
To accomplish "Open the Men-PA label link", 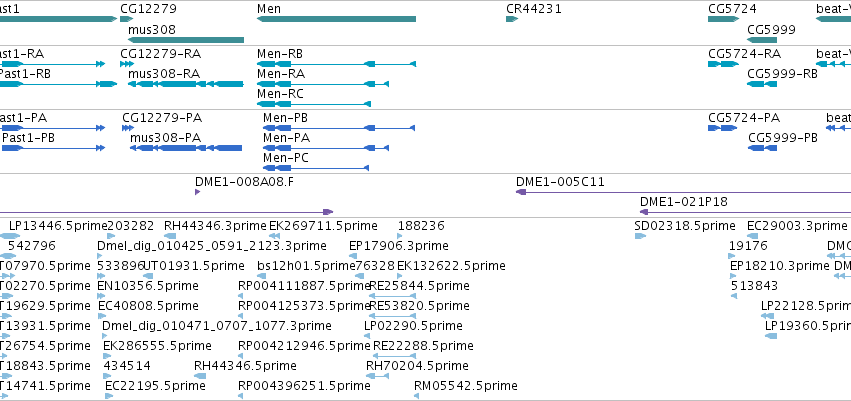I will click(287, 138).
